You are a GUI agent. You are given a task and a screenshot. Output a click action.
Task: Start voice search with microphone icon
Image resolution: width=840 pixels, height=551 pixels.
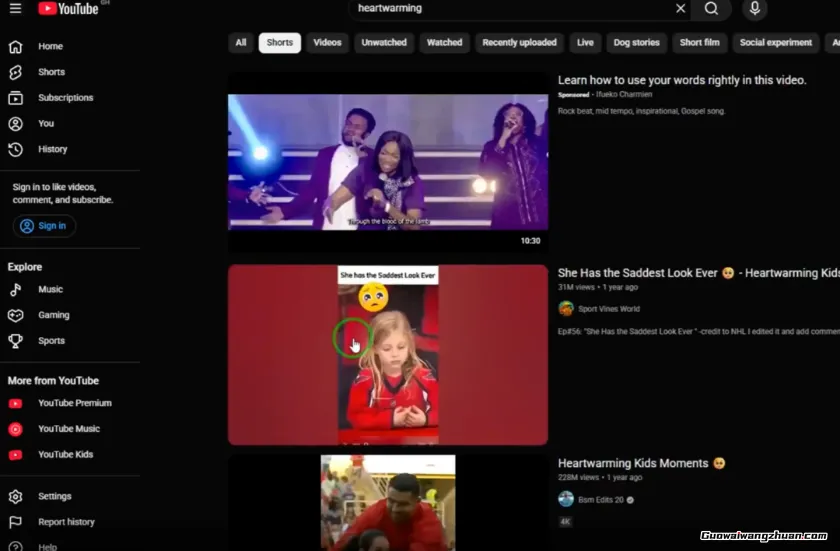754,8
